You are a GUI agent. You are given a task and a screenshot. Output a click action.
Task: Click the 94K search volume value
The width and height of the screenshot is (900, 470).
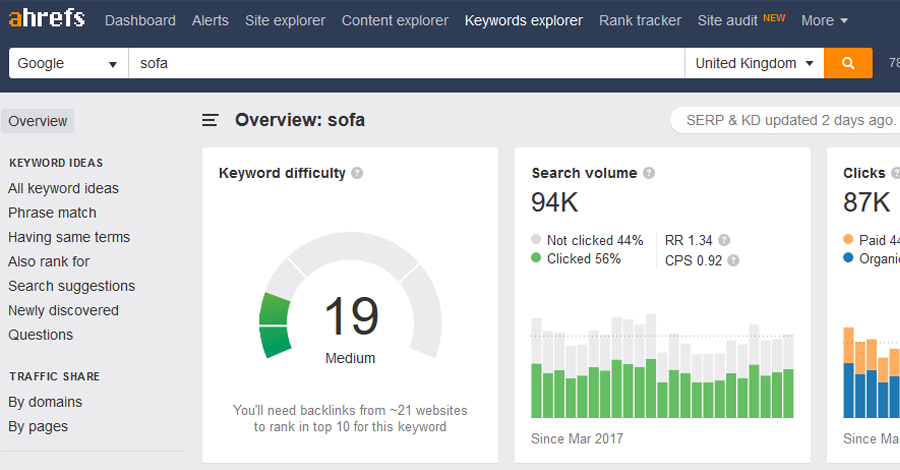pos(554,202)
